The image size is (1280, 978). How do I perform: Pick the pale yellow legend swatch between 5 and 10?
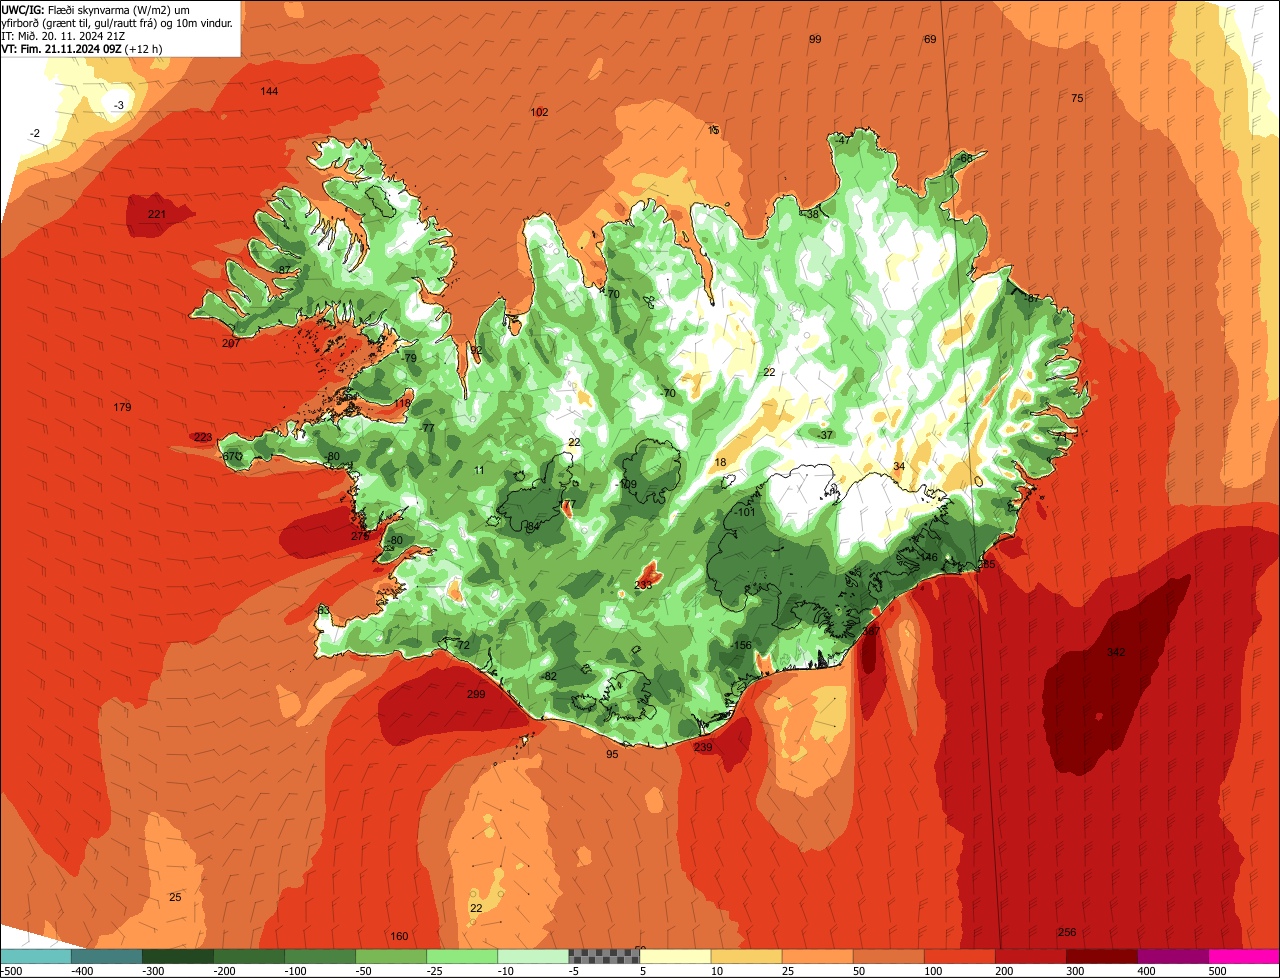point(675,956)
